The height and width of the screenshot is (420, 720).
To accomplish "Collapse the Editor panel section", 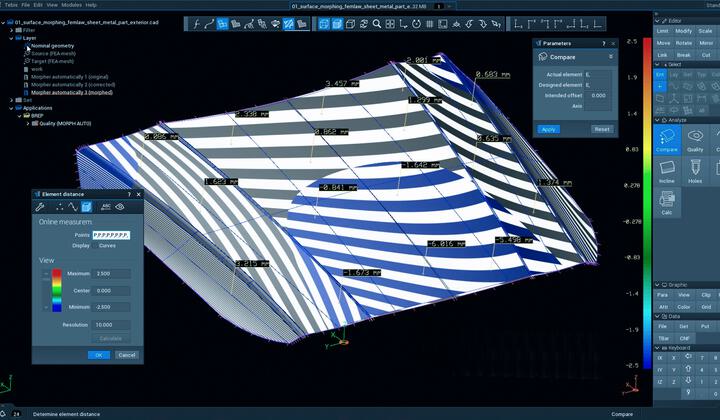I will coord(657,21).
